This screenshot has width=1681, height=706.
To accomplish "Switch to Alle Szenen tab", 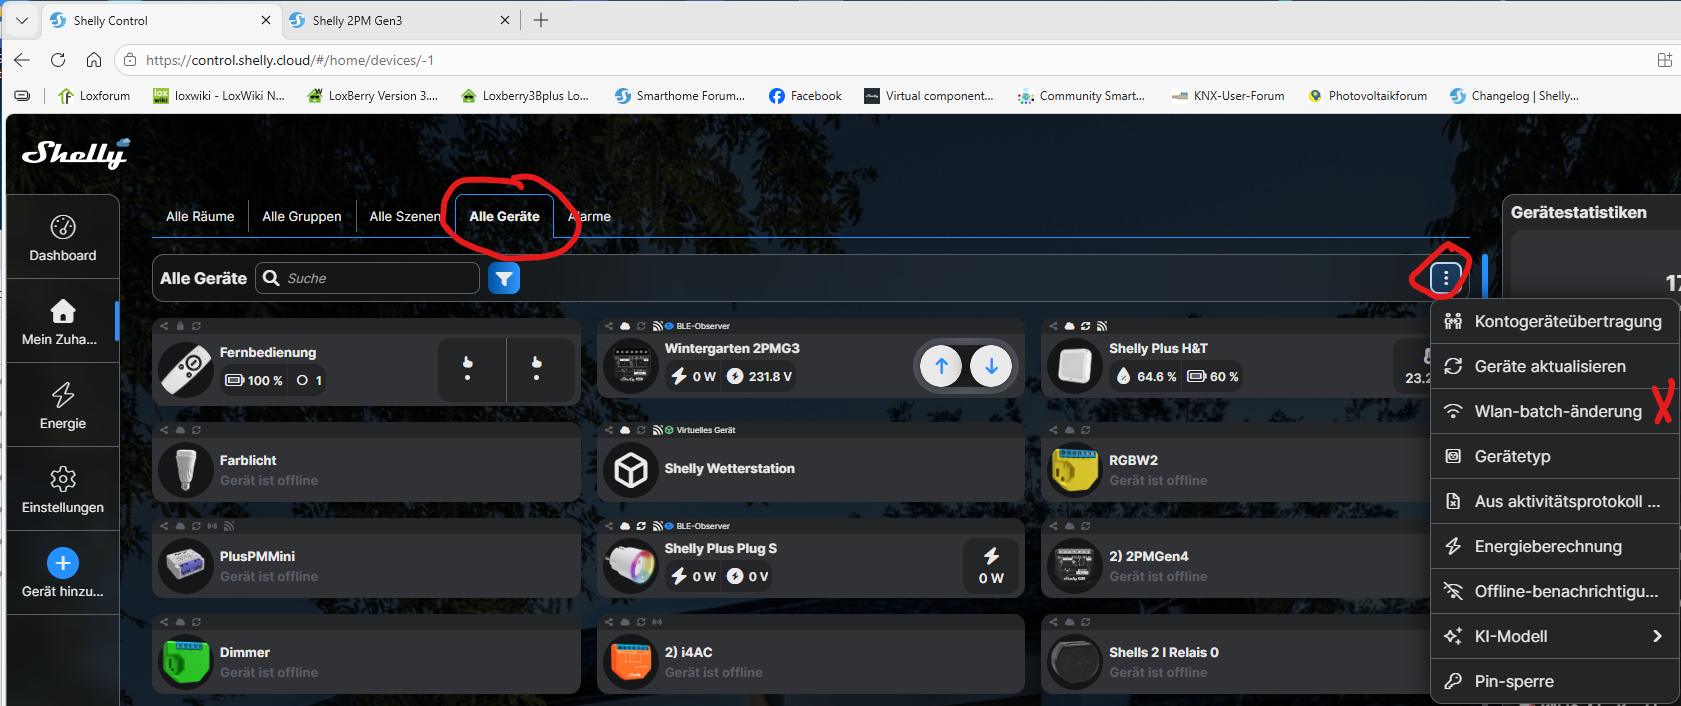I will 405,216.
